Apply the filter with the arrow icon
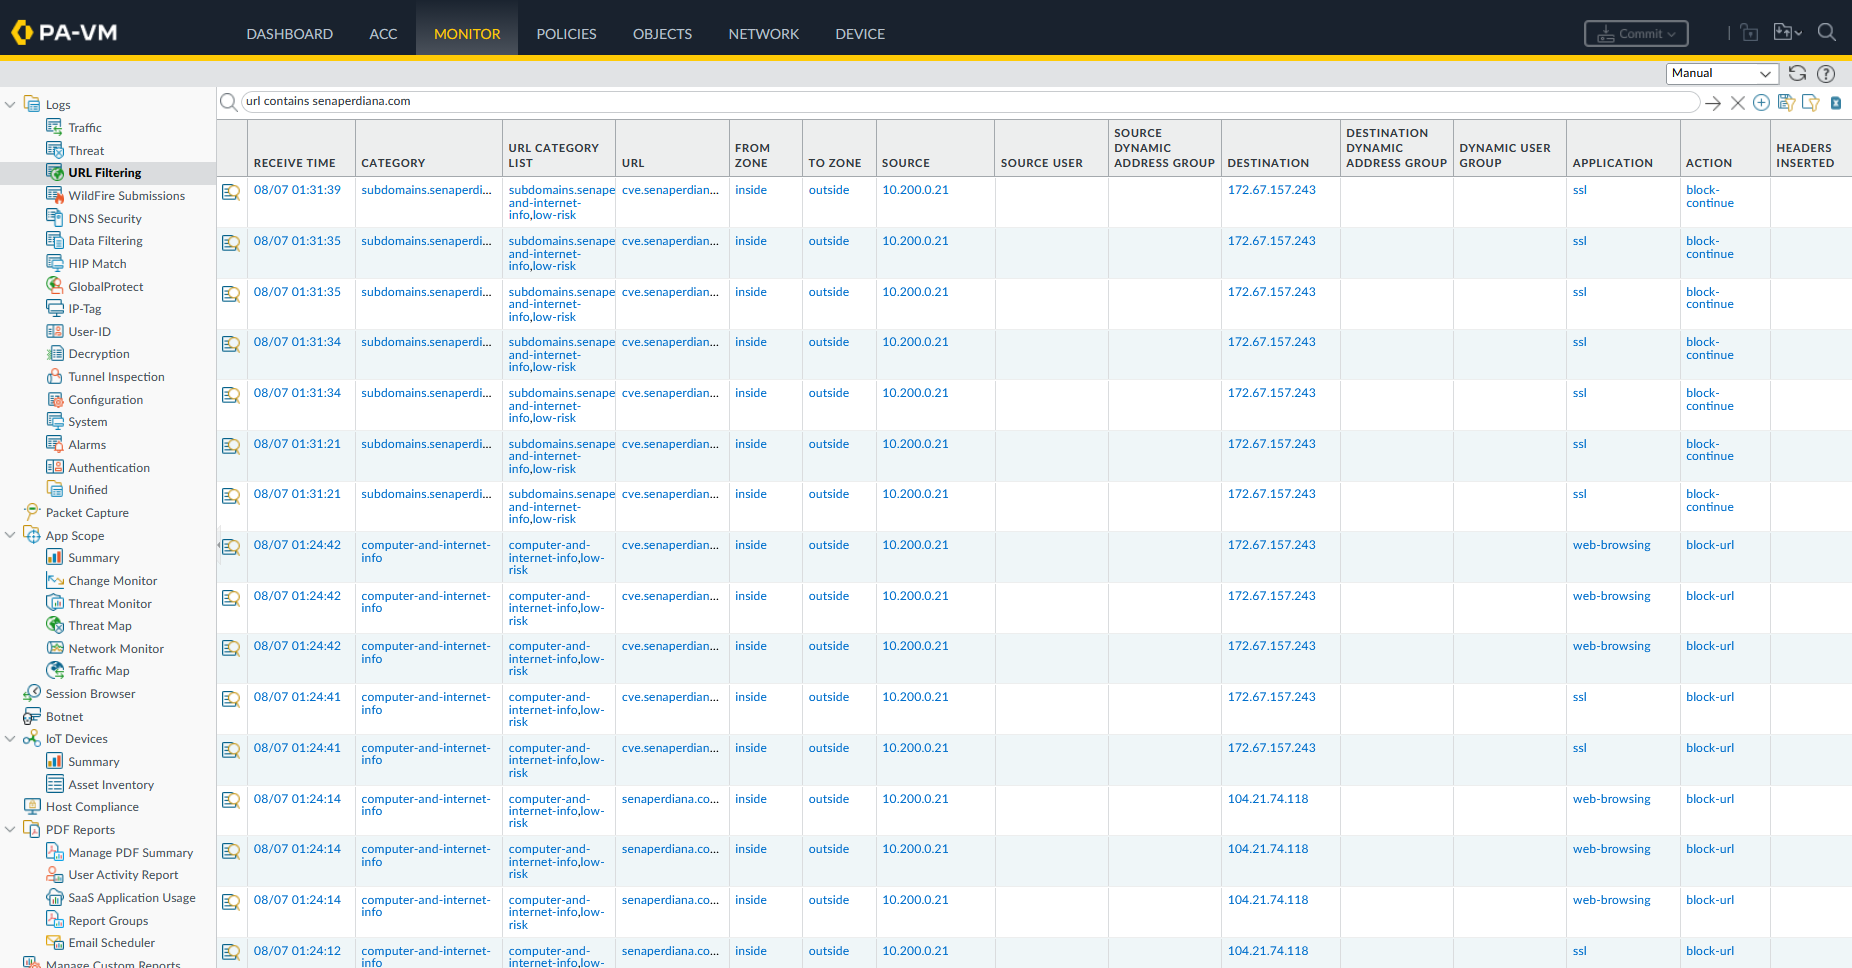Screen dimensions: 1852x968 point(1713,103)
